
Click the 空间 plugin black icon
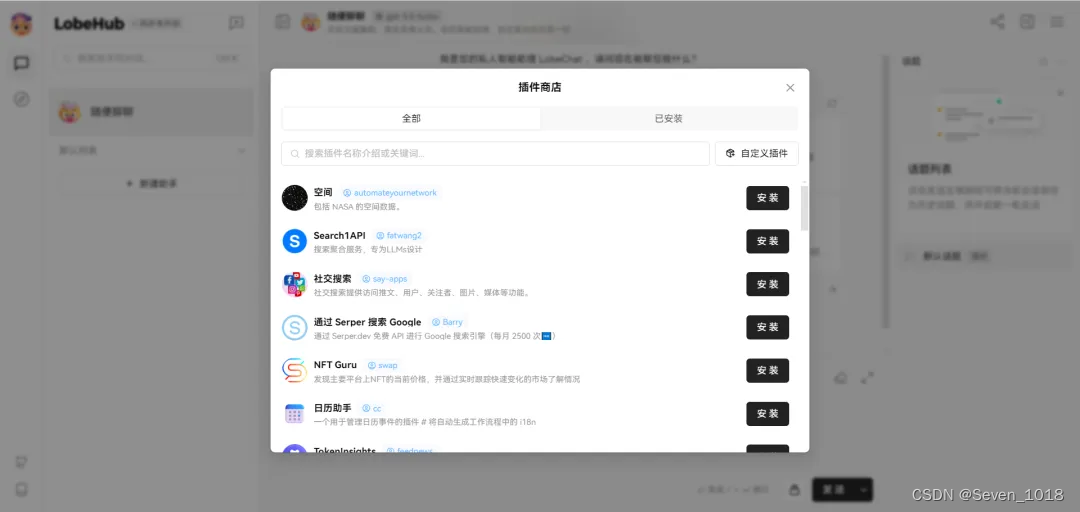click(294, 198)
